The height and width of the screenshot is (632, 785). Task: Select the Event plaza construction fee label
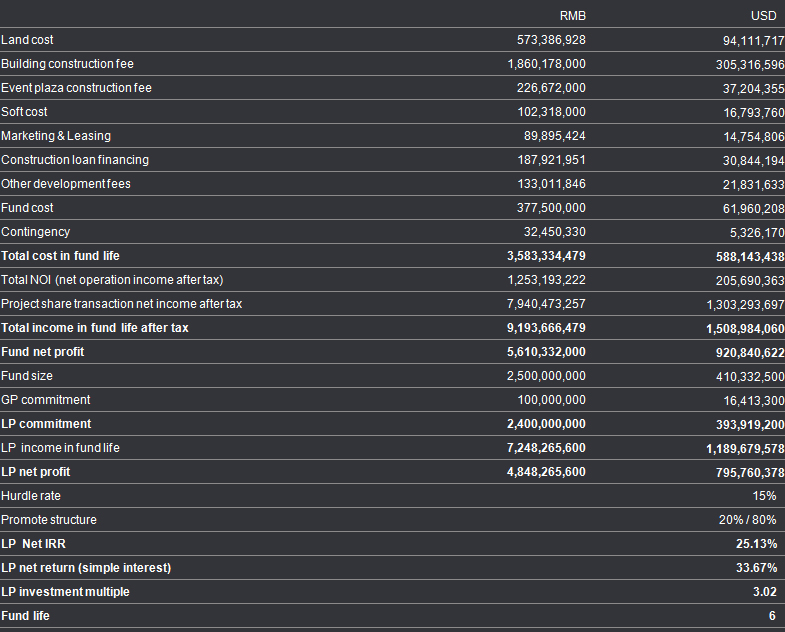point(76,88)
